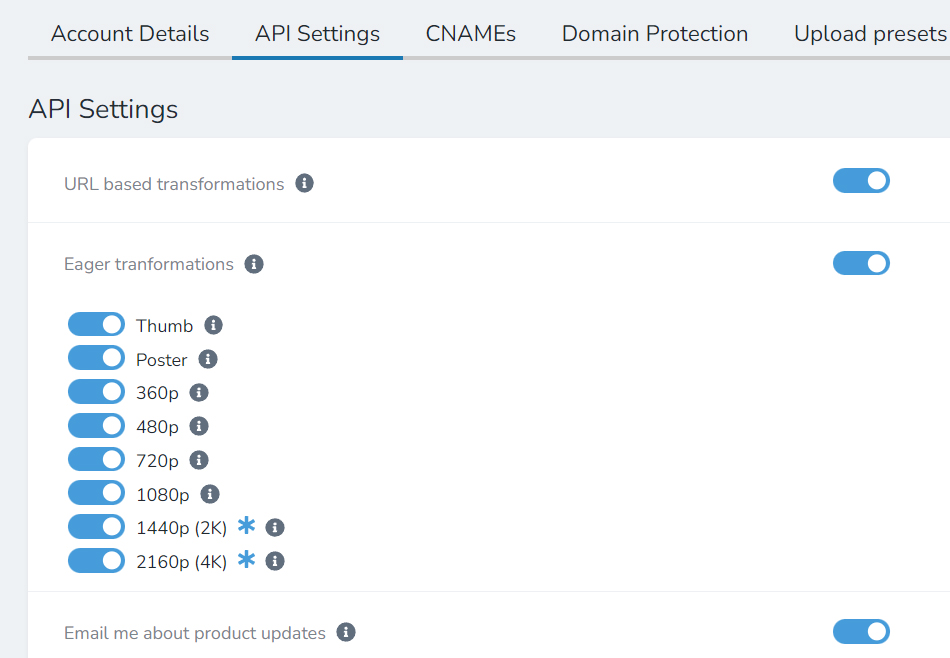Switch to the Account Details tab
Viewport: 950px width, 658px height.
click(130, 34)
